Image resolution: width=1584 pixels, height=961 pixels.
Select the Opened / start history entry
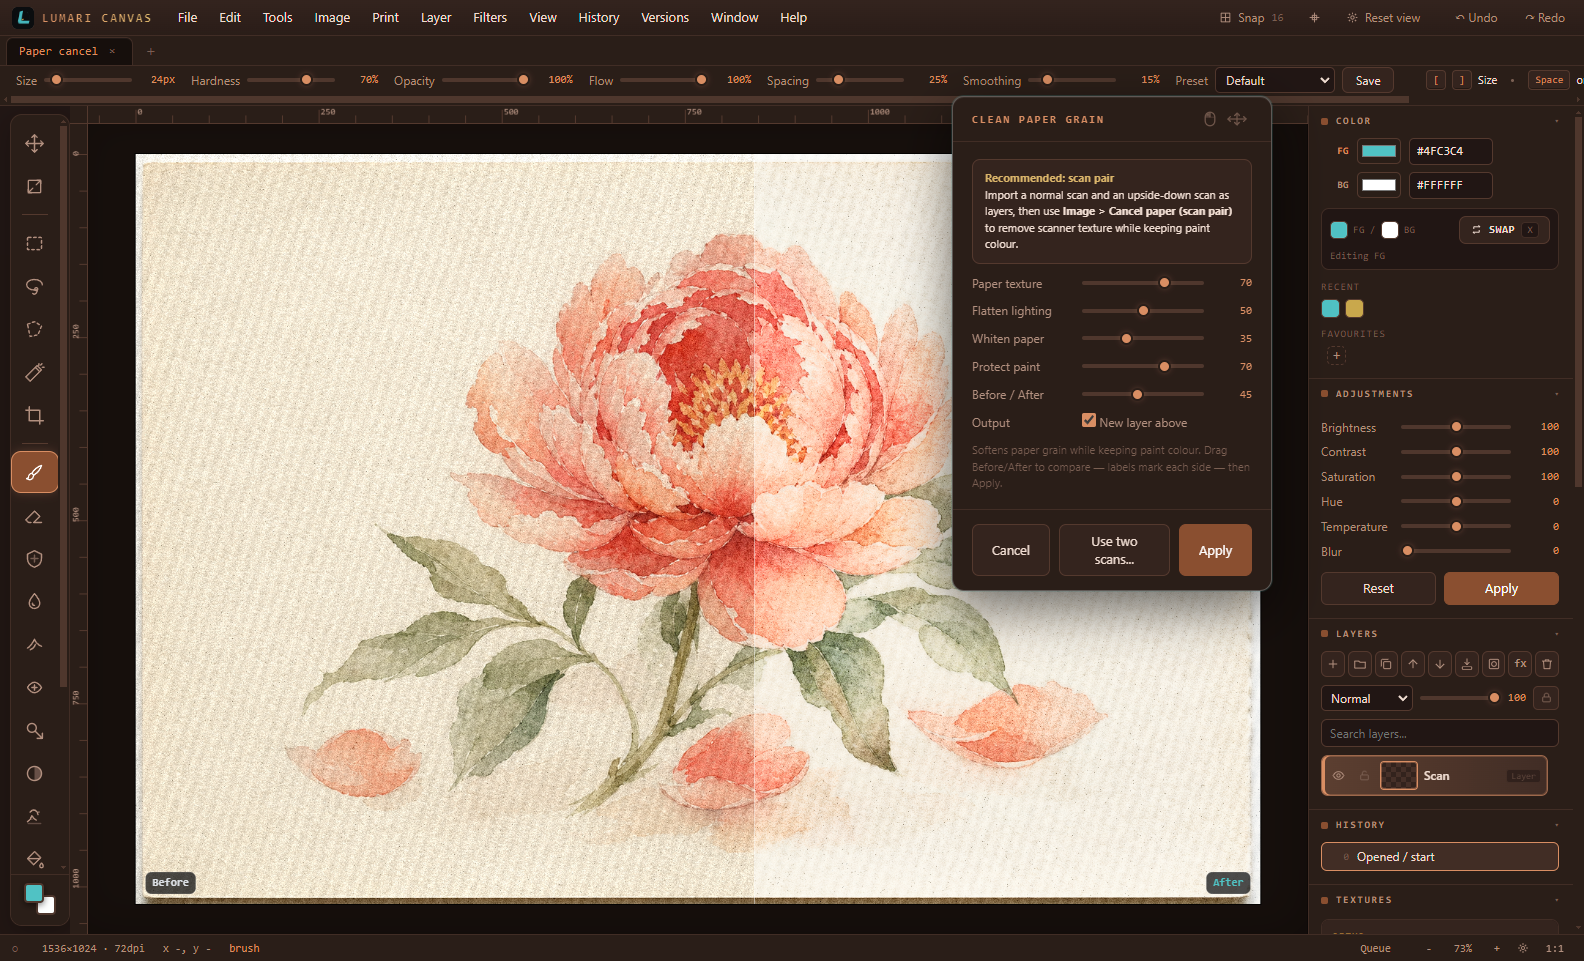point(1440,857)
